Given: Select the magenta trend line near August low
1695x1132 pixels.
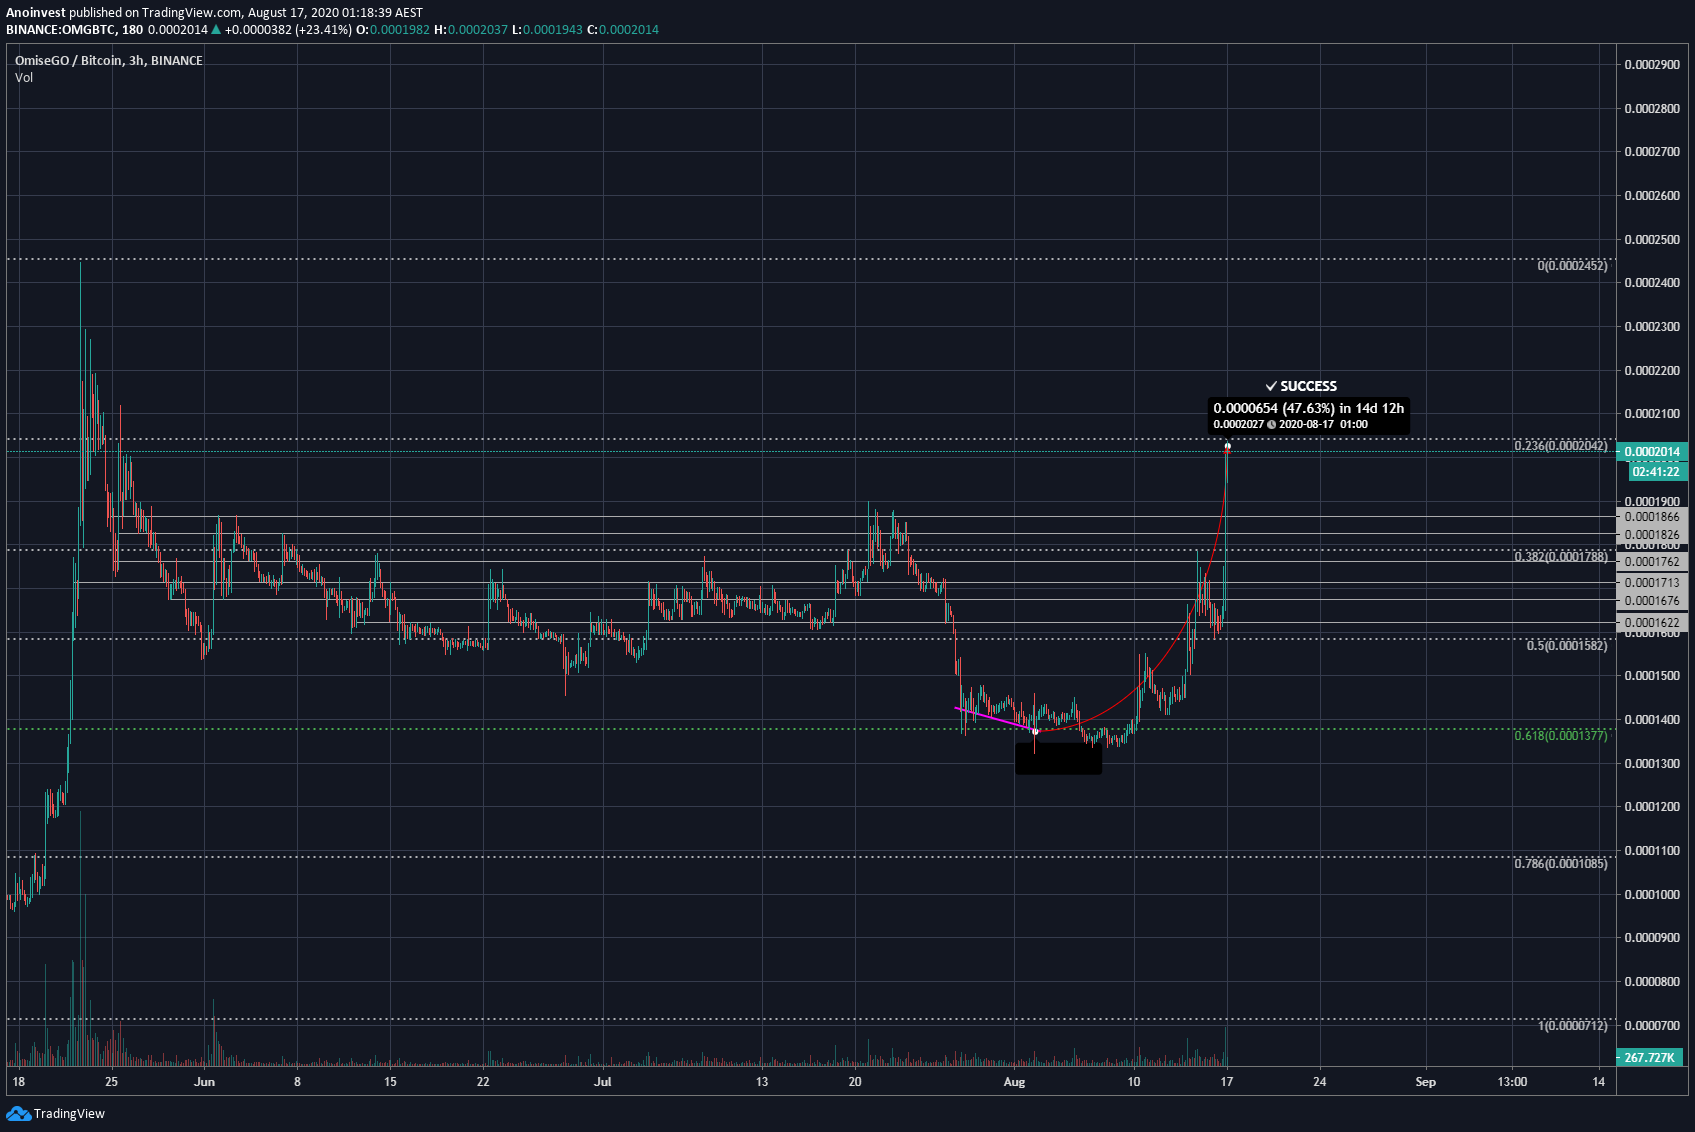Looking at the screenshot, I should pos(993,719).
